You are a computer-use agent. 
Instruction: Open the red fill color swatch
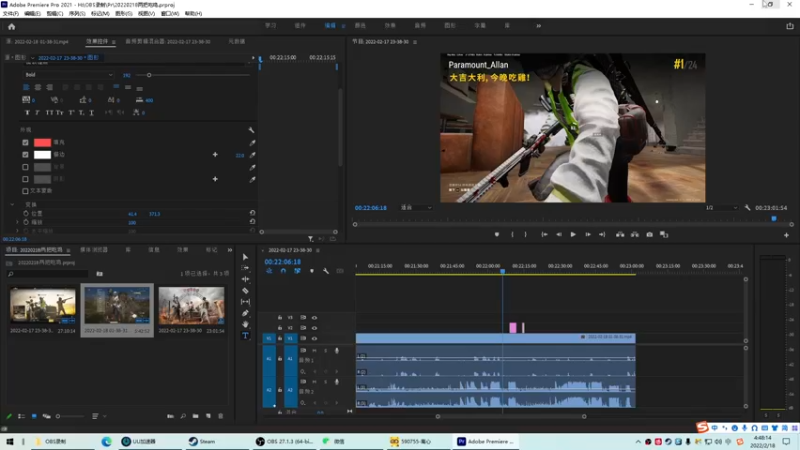pos(42,143)
